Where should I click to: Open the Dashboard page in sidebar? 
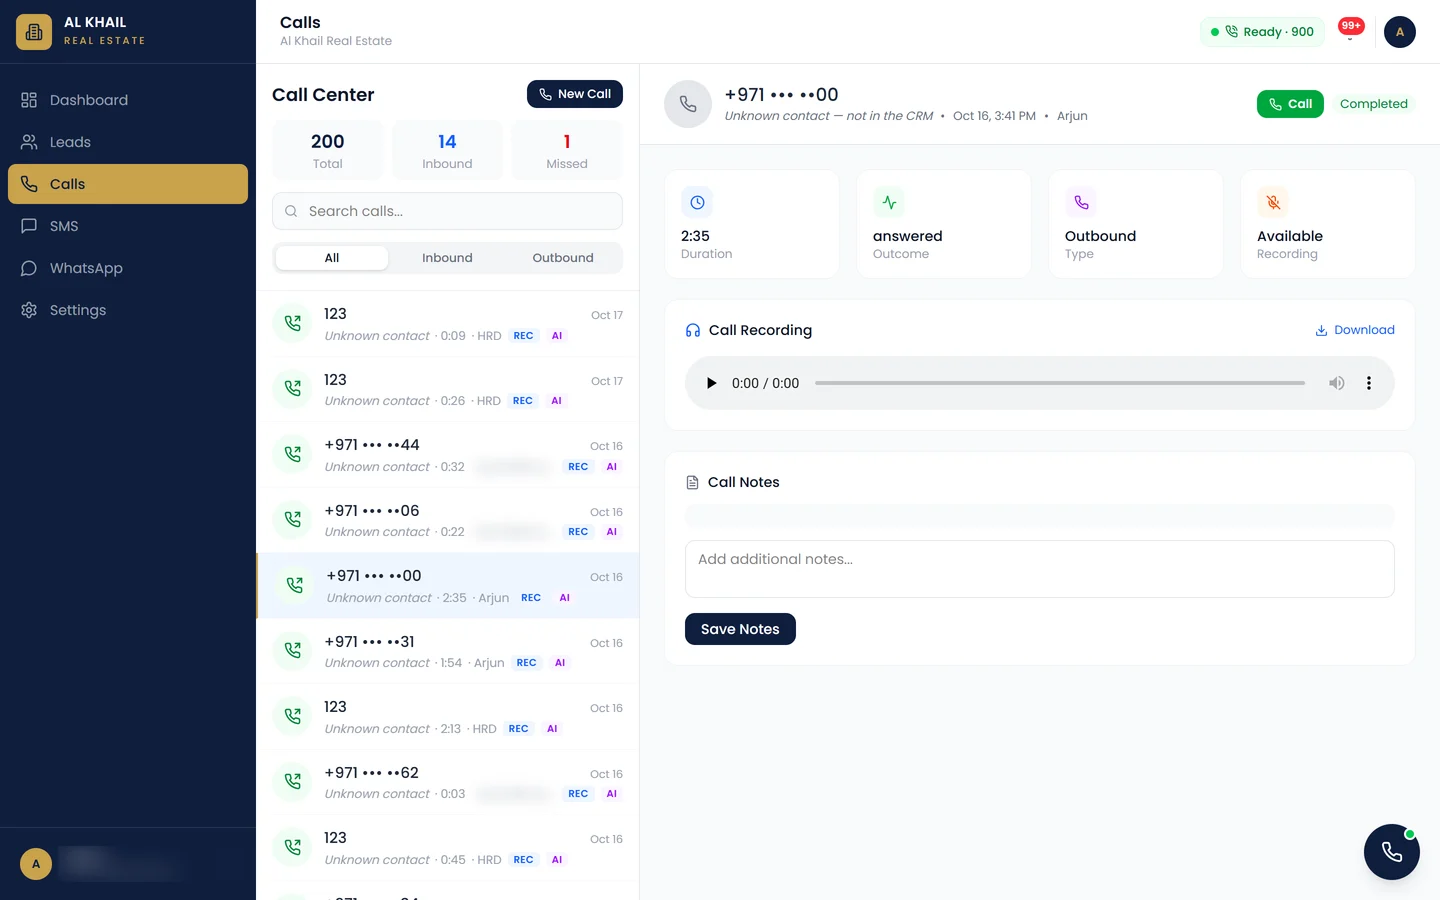click(x=128, y=100)
